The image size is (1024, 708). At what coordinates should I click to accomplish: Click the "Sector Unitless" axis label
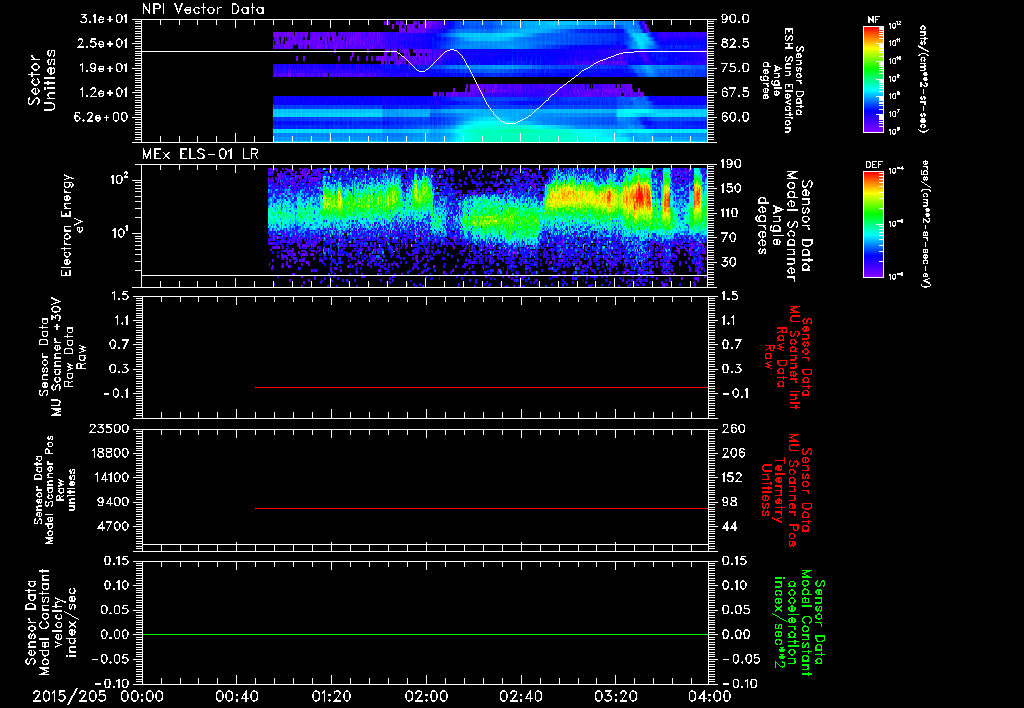(x=42, y=80)
